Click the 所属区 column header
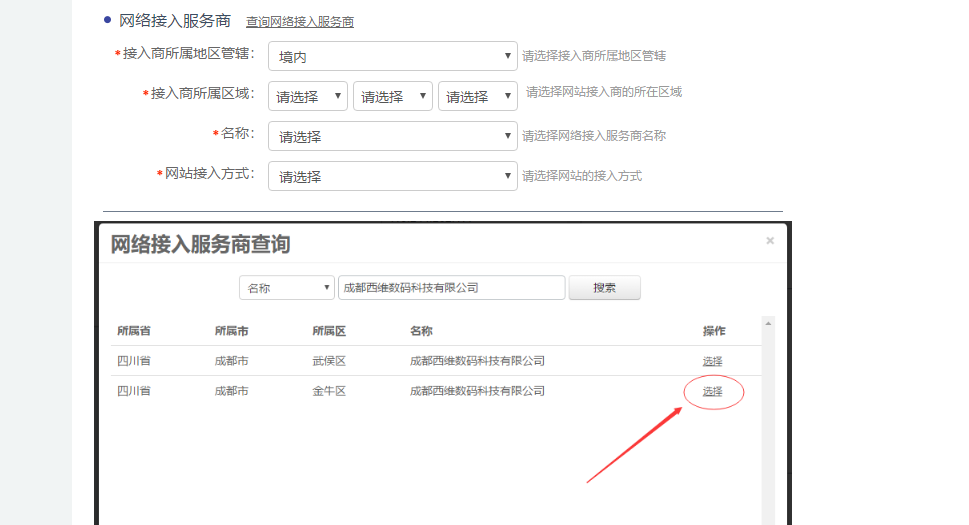This screenshot has width=969, height=525. click(329, 331)
